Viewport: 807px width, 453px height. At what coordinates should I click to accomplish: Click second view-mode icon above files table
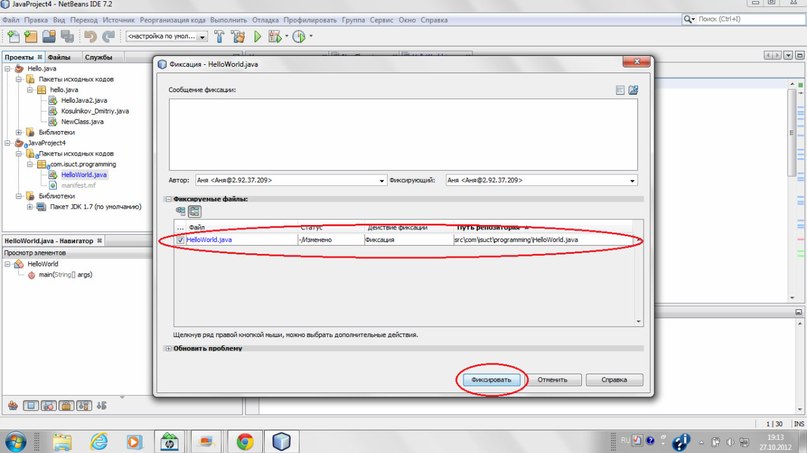195,211
